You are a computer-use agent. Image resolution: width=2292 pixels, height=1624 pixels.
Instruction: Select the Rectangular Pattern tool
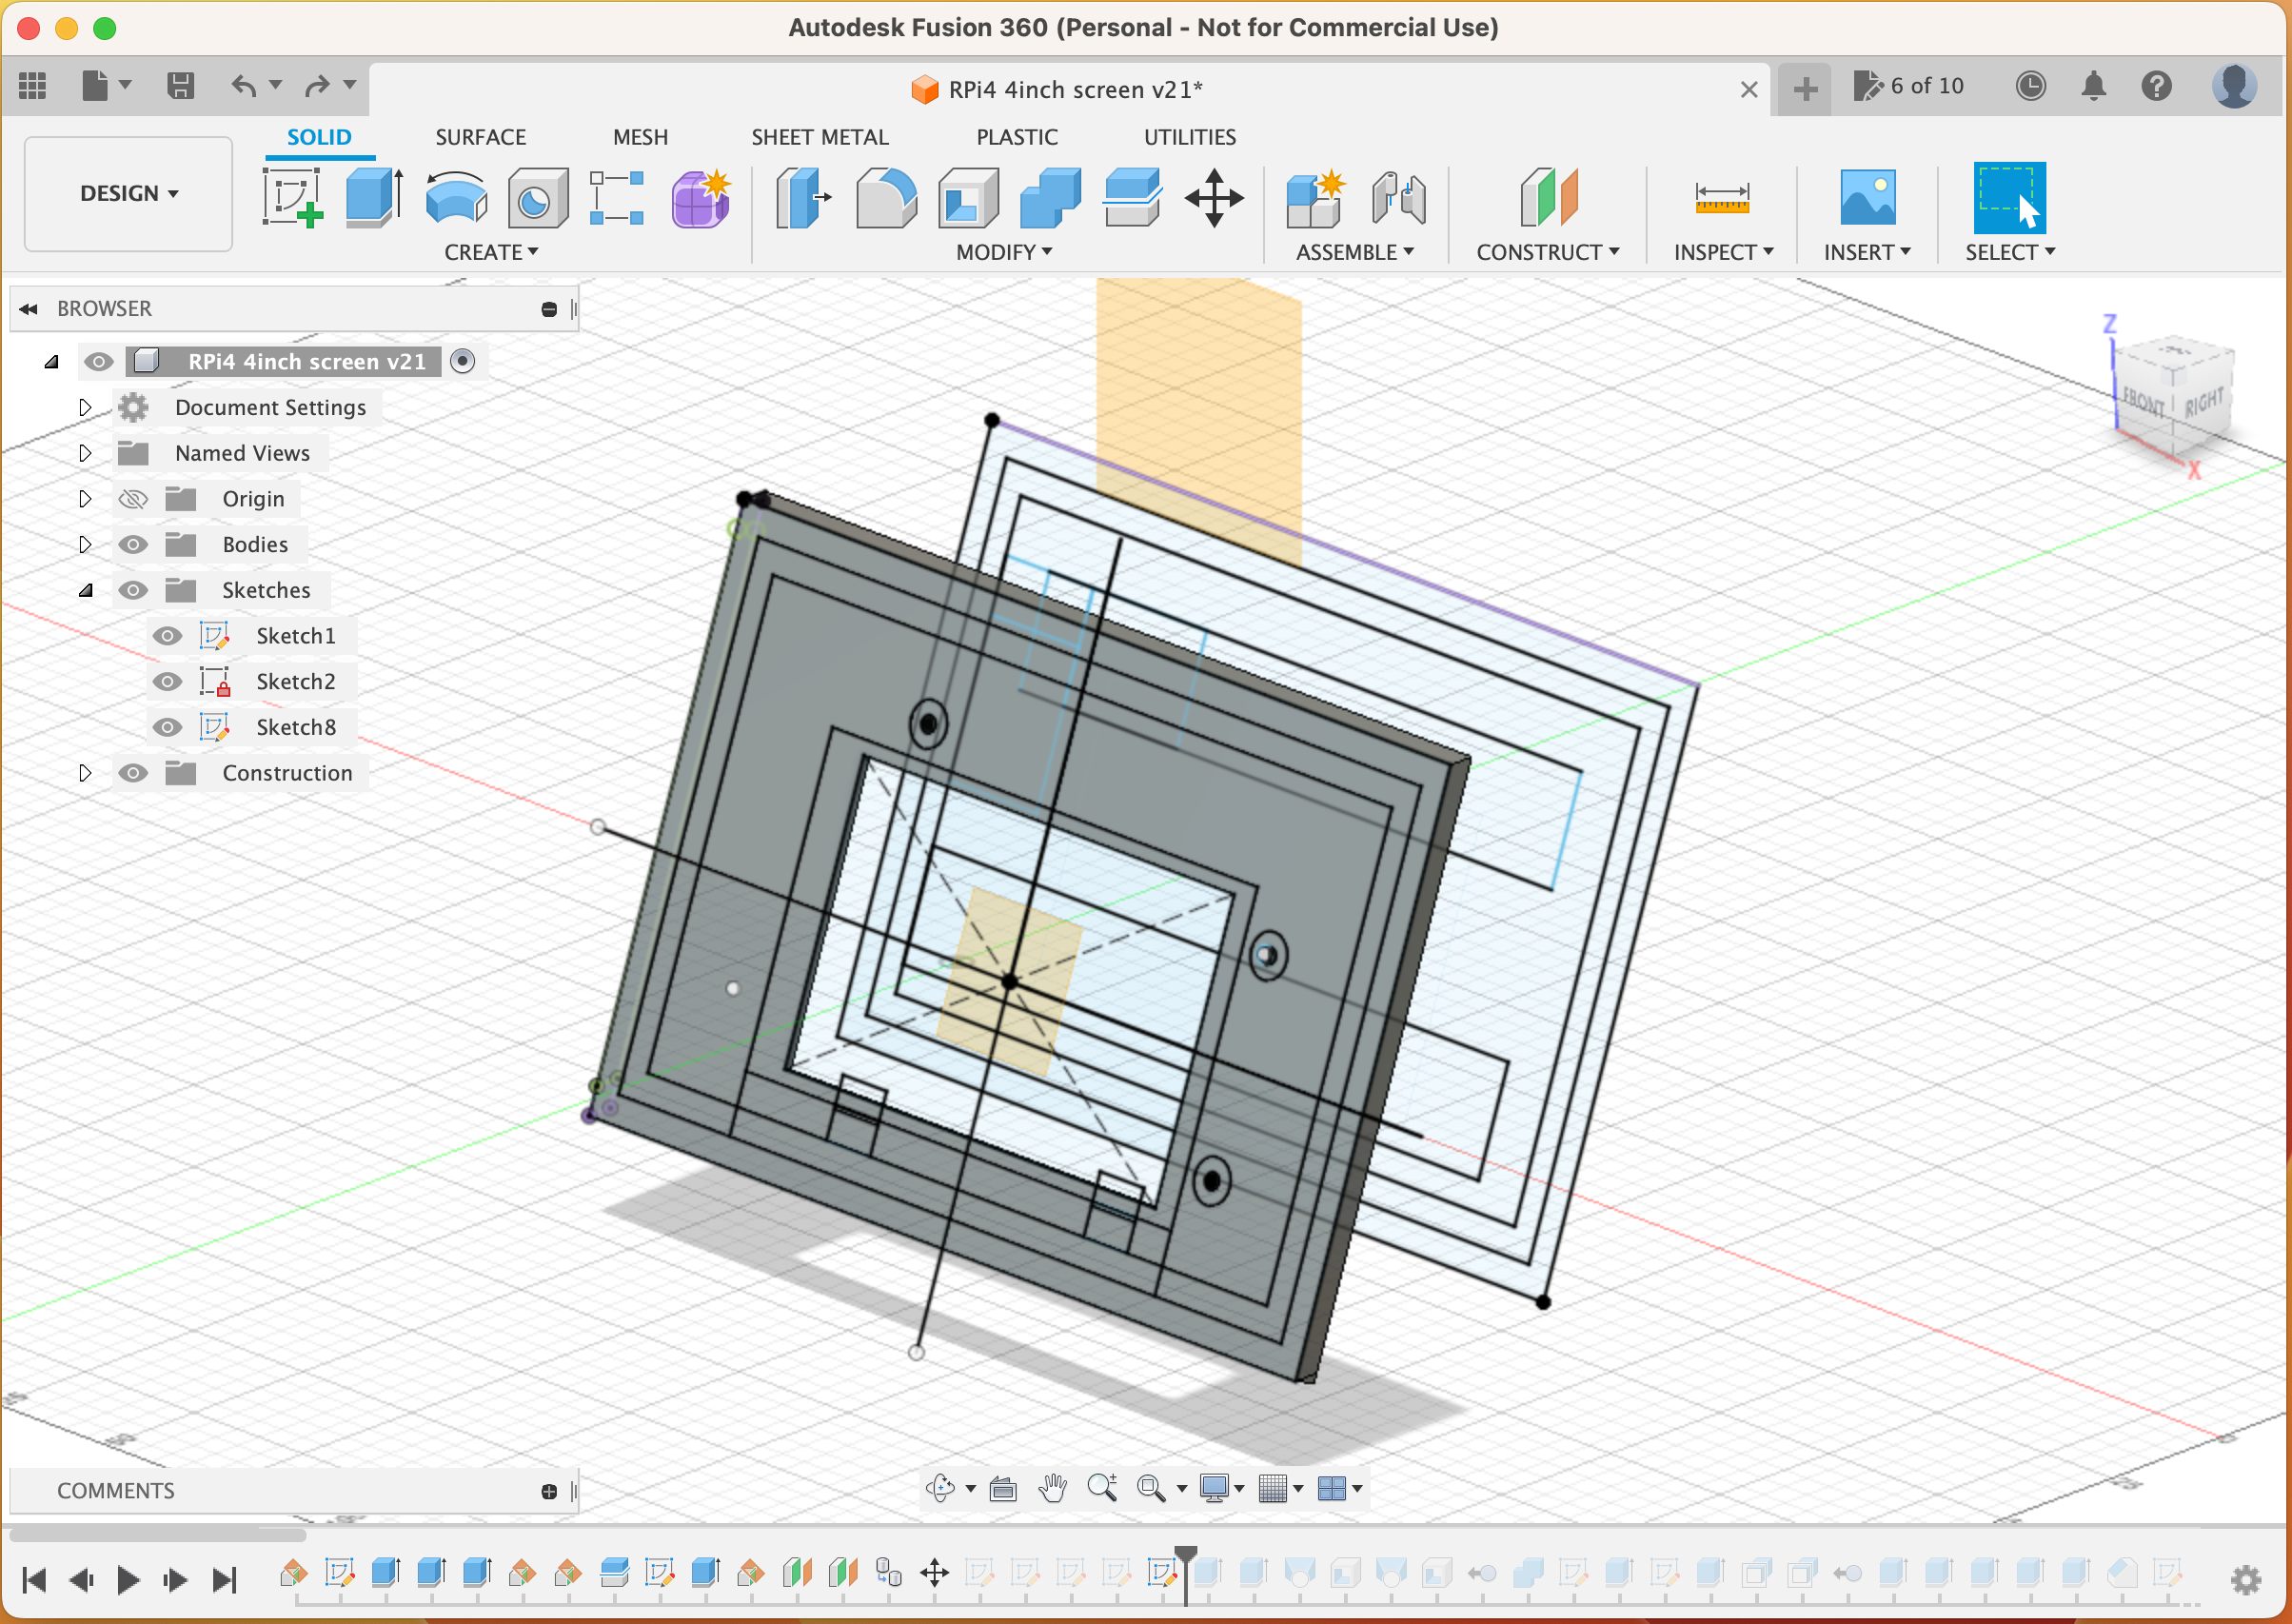click(x=617, y=197)
